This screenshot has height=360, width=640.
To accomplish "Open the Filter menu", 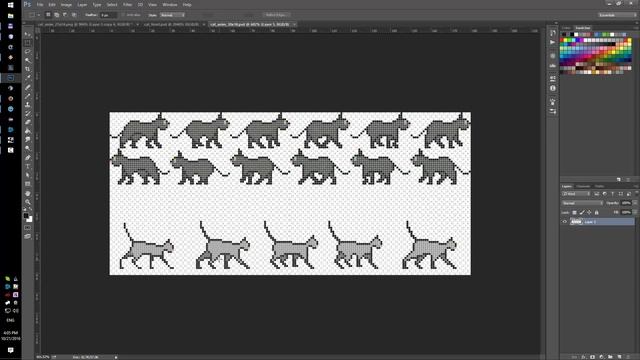I will (x=127, y=5).
